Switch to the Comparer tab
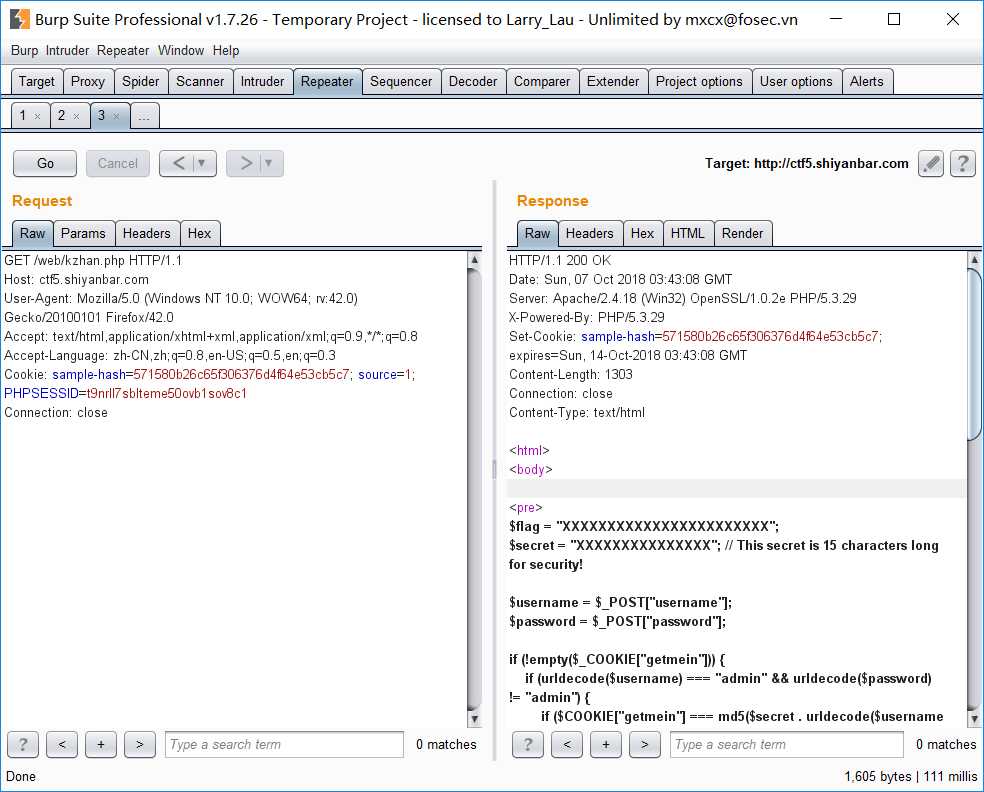Image resolution: width=984 pixels, height=792 pixels. (x=542, y=82)
